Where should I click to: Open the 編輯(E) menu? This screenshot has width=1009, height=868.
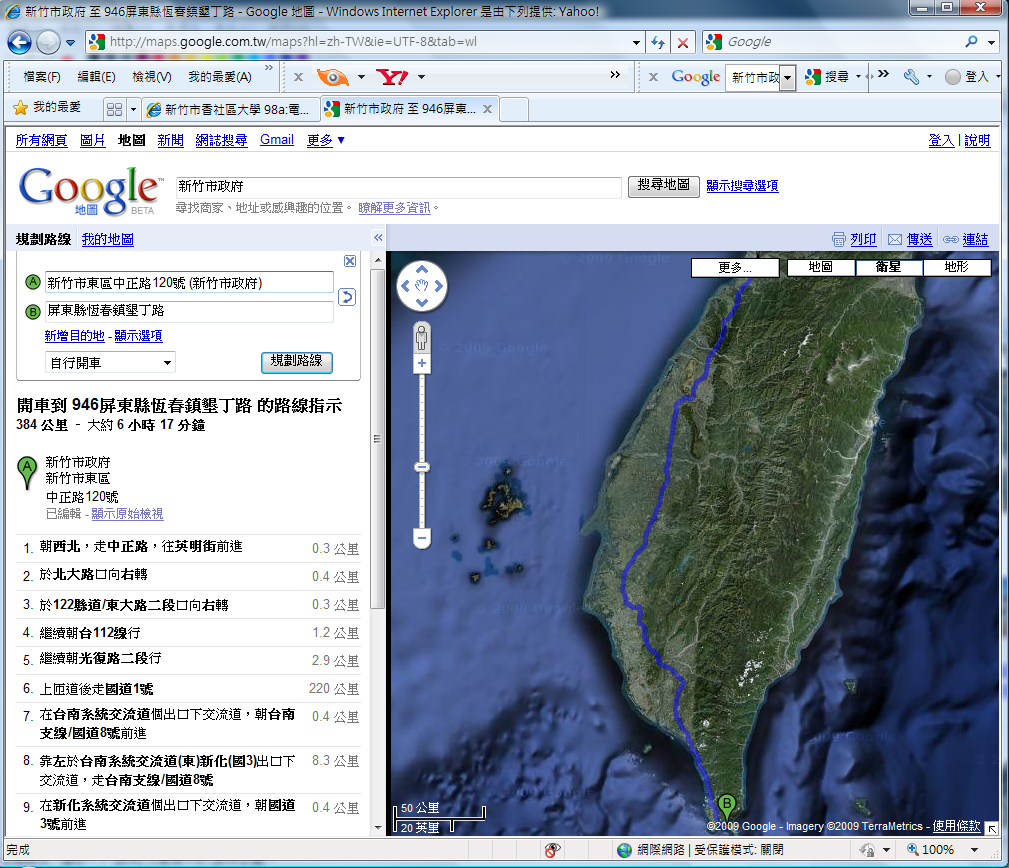tap(97, 77)
